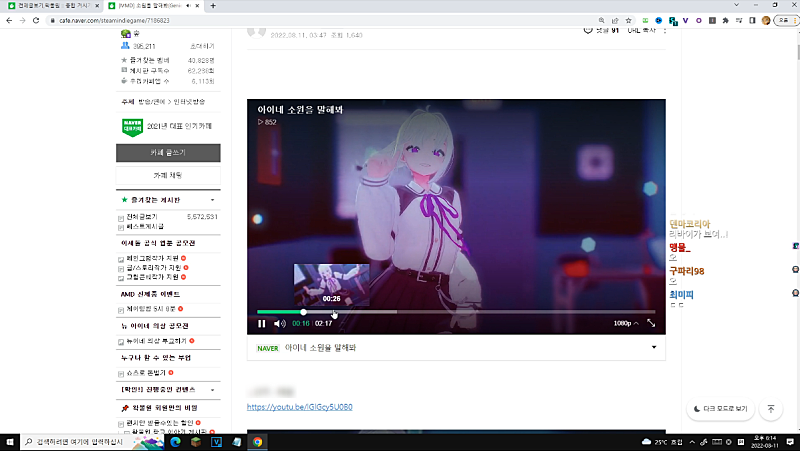Pause the video with the pause button
This screenshot has height=451, width=800.
coord(262,323)
